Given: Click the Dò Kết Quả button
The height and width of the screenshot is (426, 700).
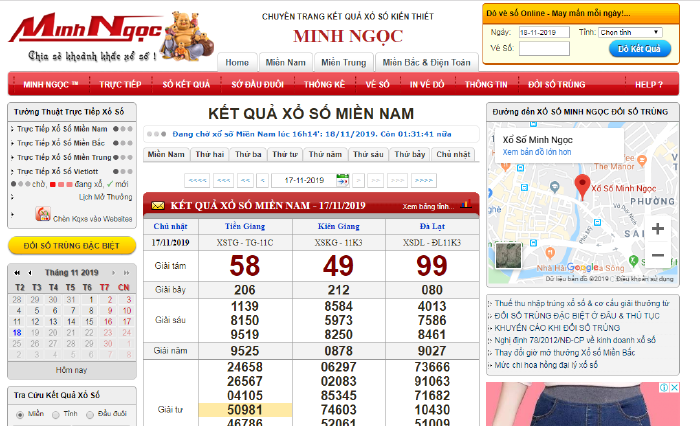Looking at the screenshot, I should pyautogui.click(x=640, y=49).
